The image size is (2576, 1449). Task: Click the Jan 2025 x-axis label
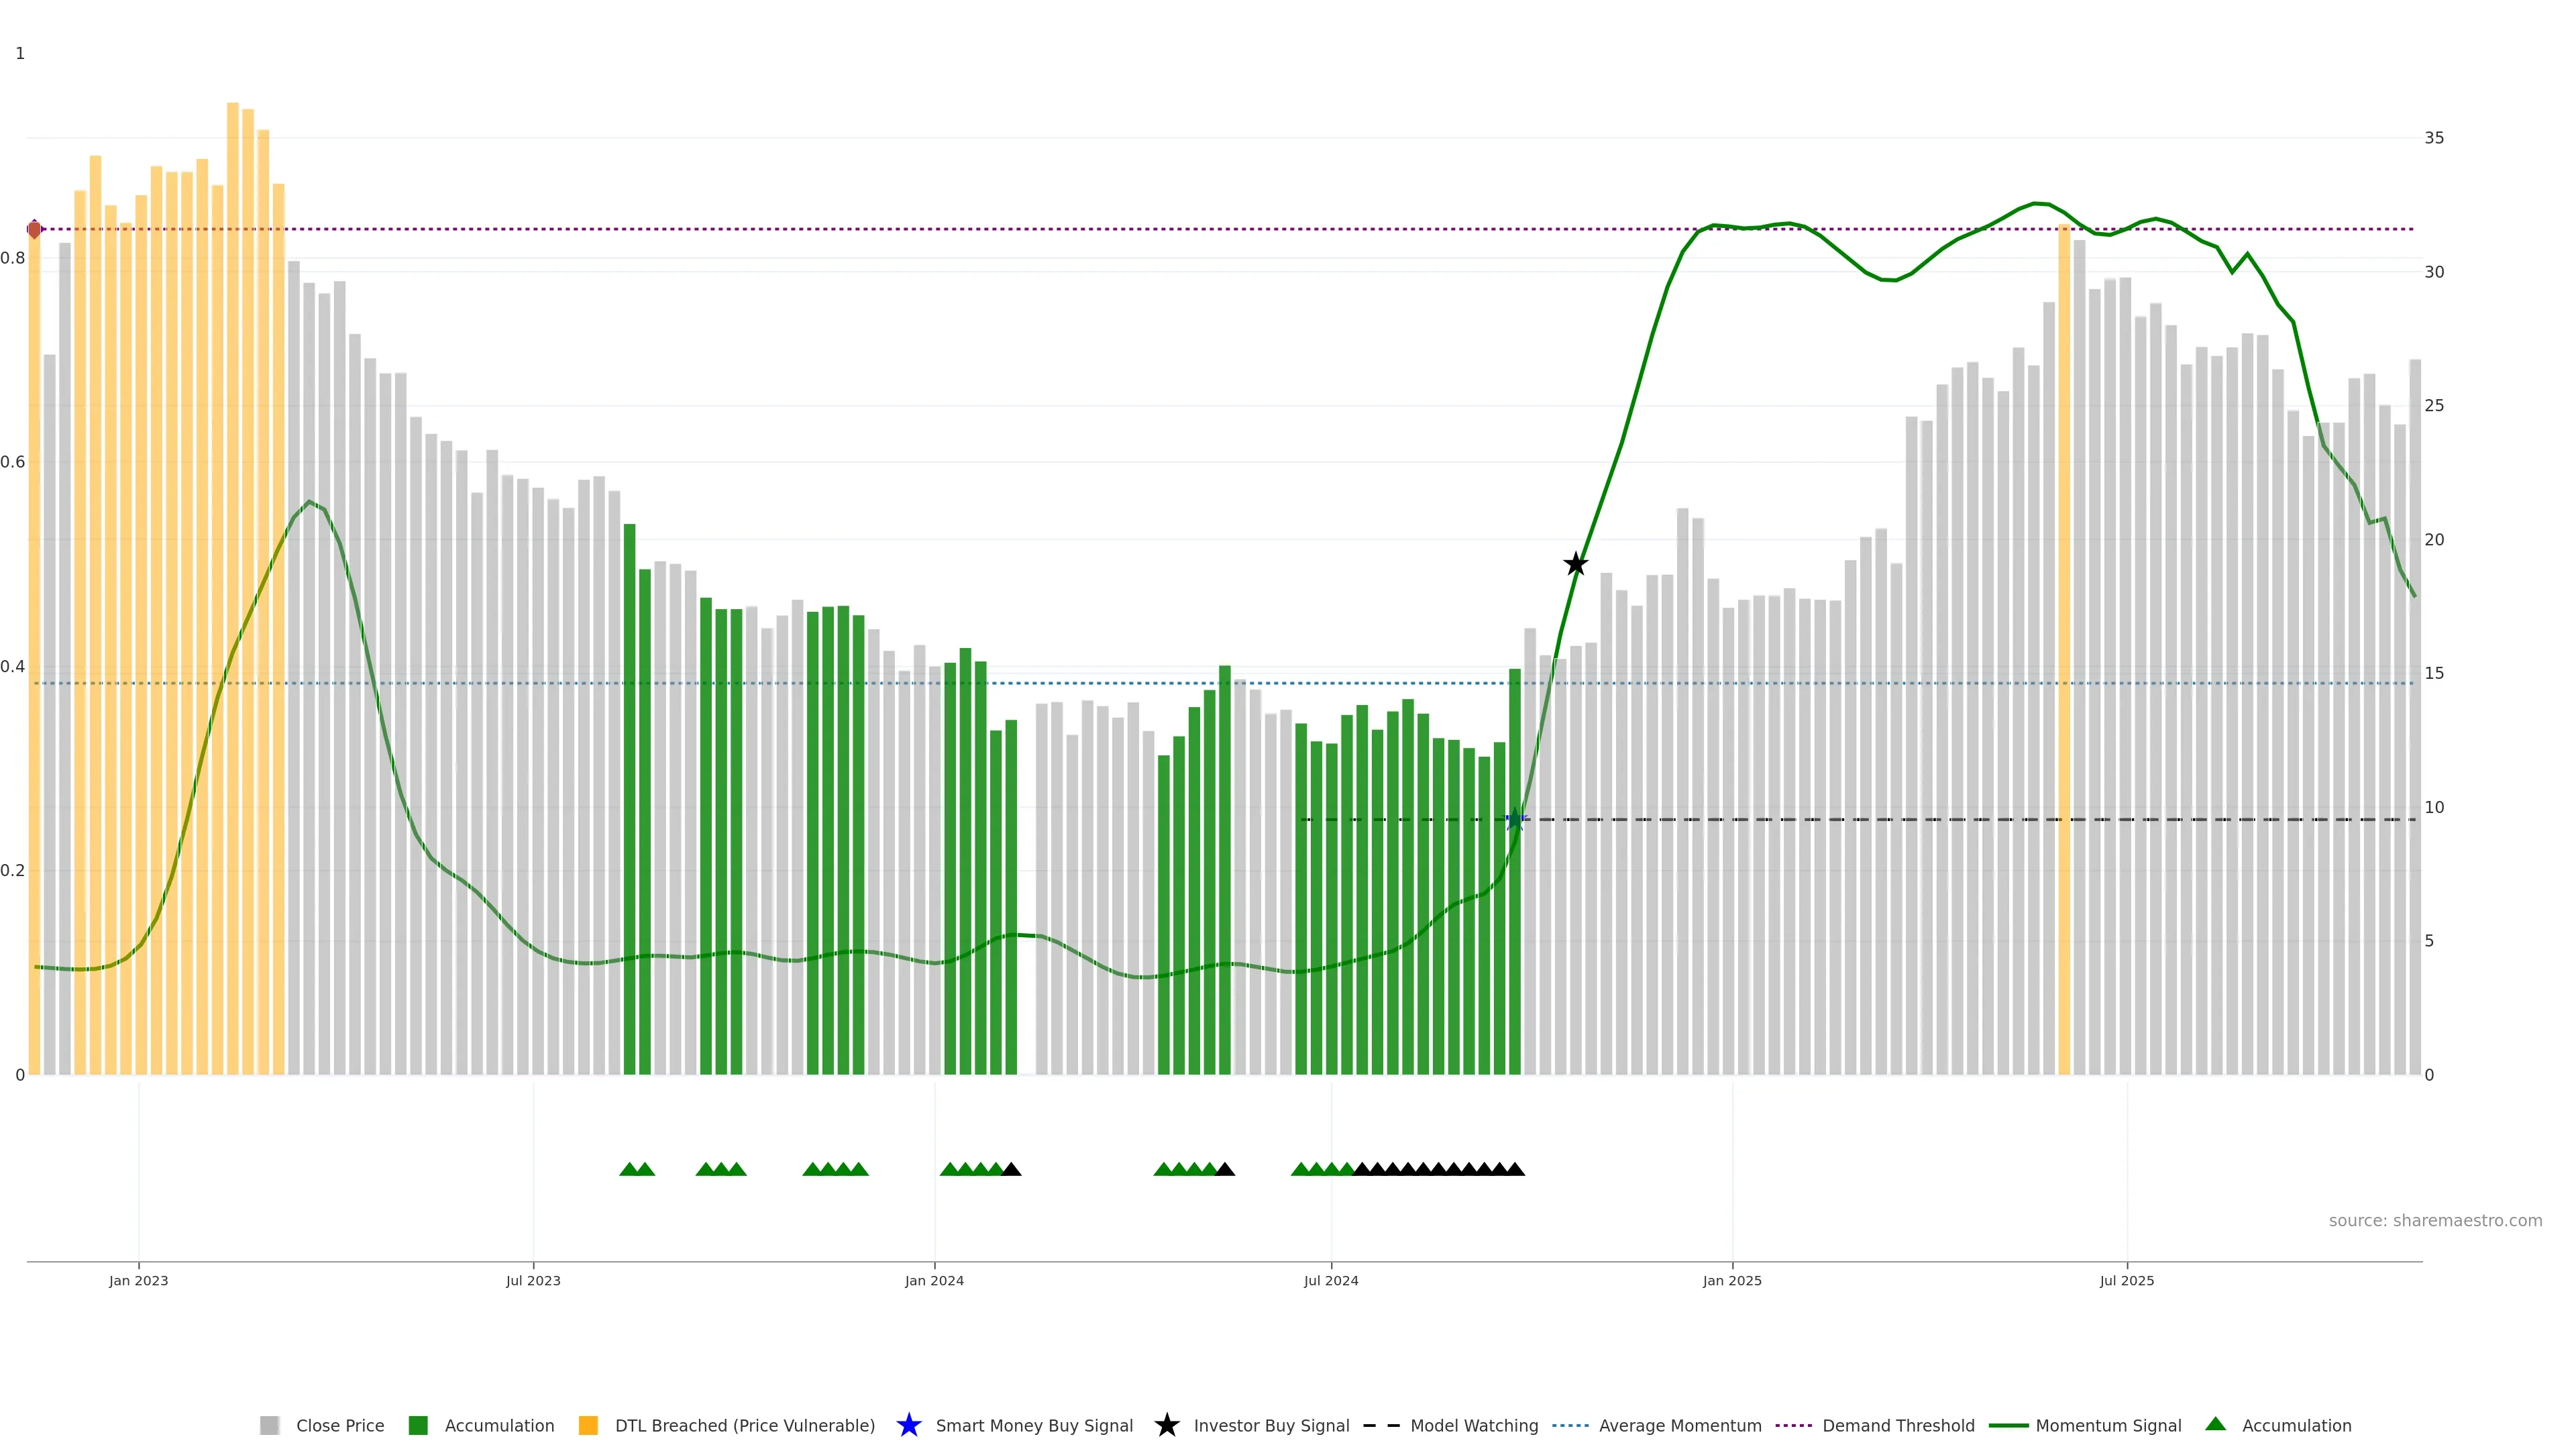click(x=1732, y=1280)
